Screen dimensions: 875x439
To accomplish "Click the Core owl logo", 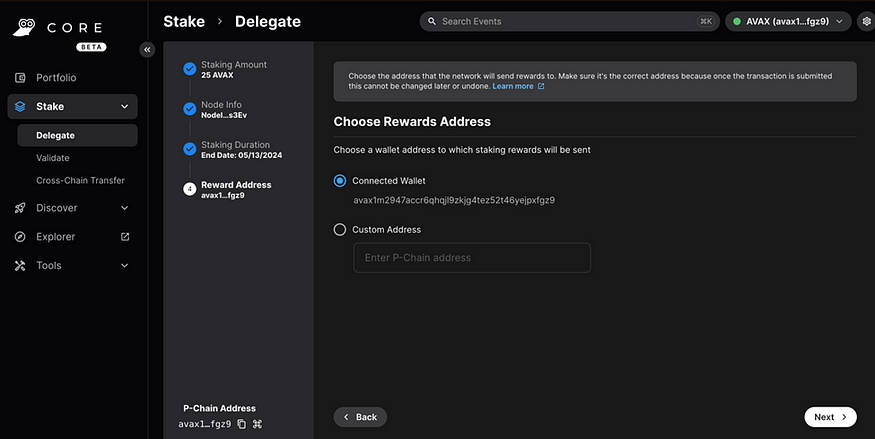I will coord(24,27).
